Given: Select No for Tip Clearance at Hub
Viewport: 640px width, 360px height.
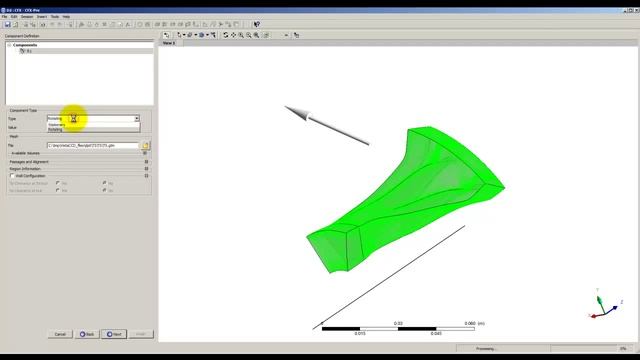Looking at the screenshot, I should (104, 190).
